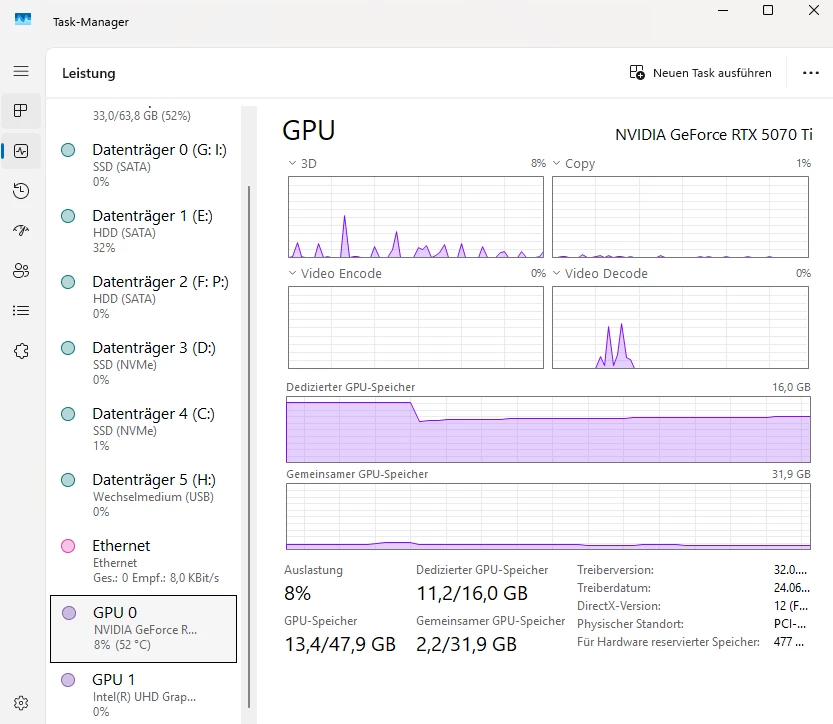Click the 3D usage graph

click(x=416, y=217)
